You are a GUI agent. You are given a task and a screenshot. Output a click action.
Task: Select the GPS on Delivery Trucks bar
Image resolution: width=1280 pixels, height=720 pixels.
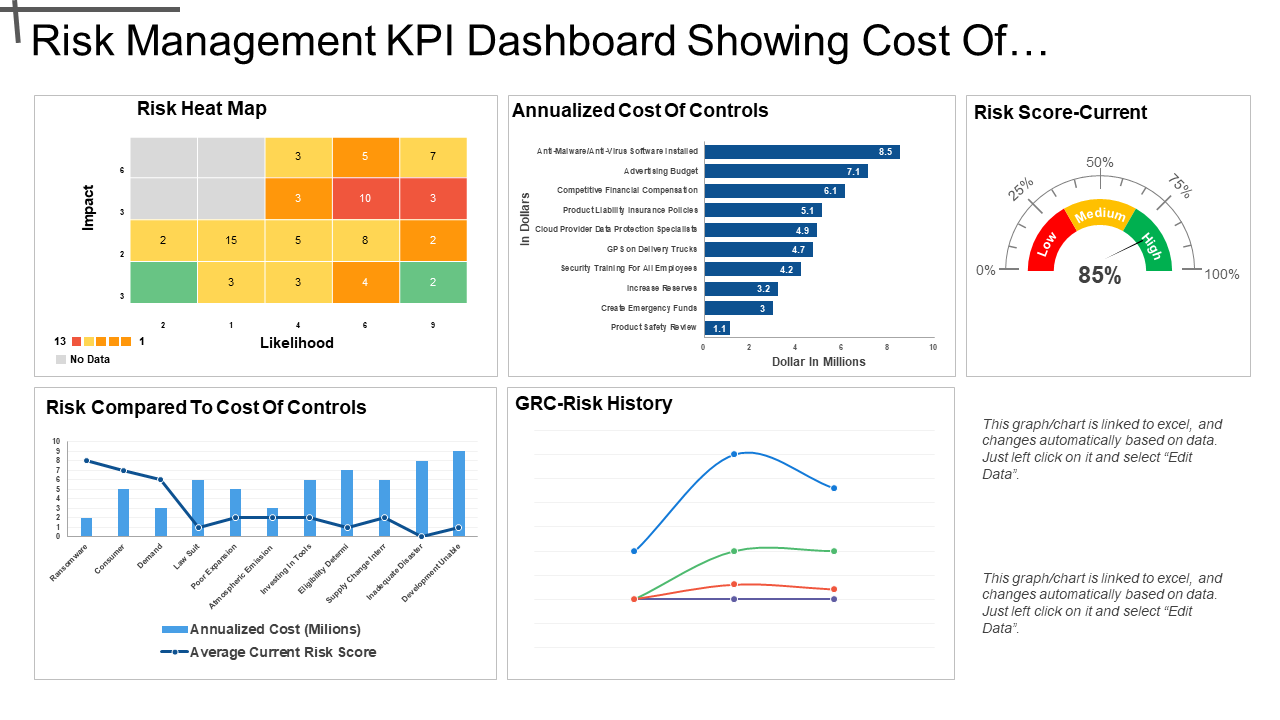click(x=758, y=249)
